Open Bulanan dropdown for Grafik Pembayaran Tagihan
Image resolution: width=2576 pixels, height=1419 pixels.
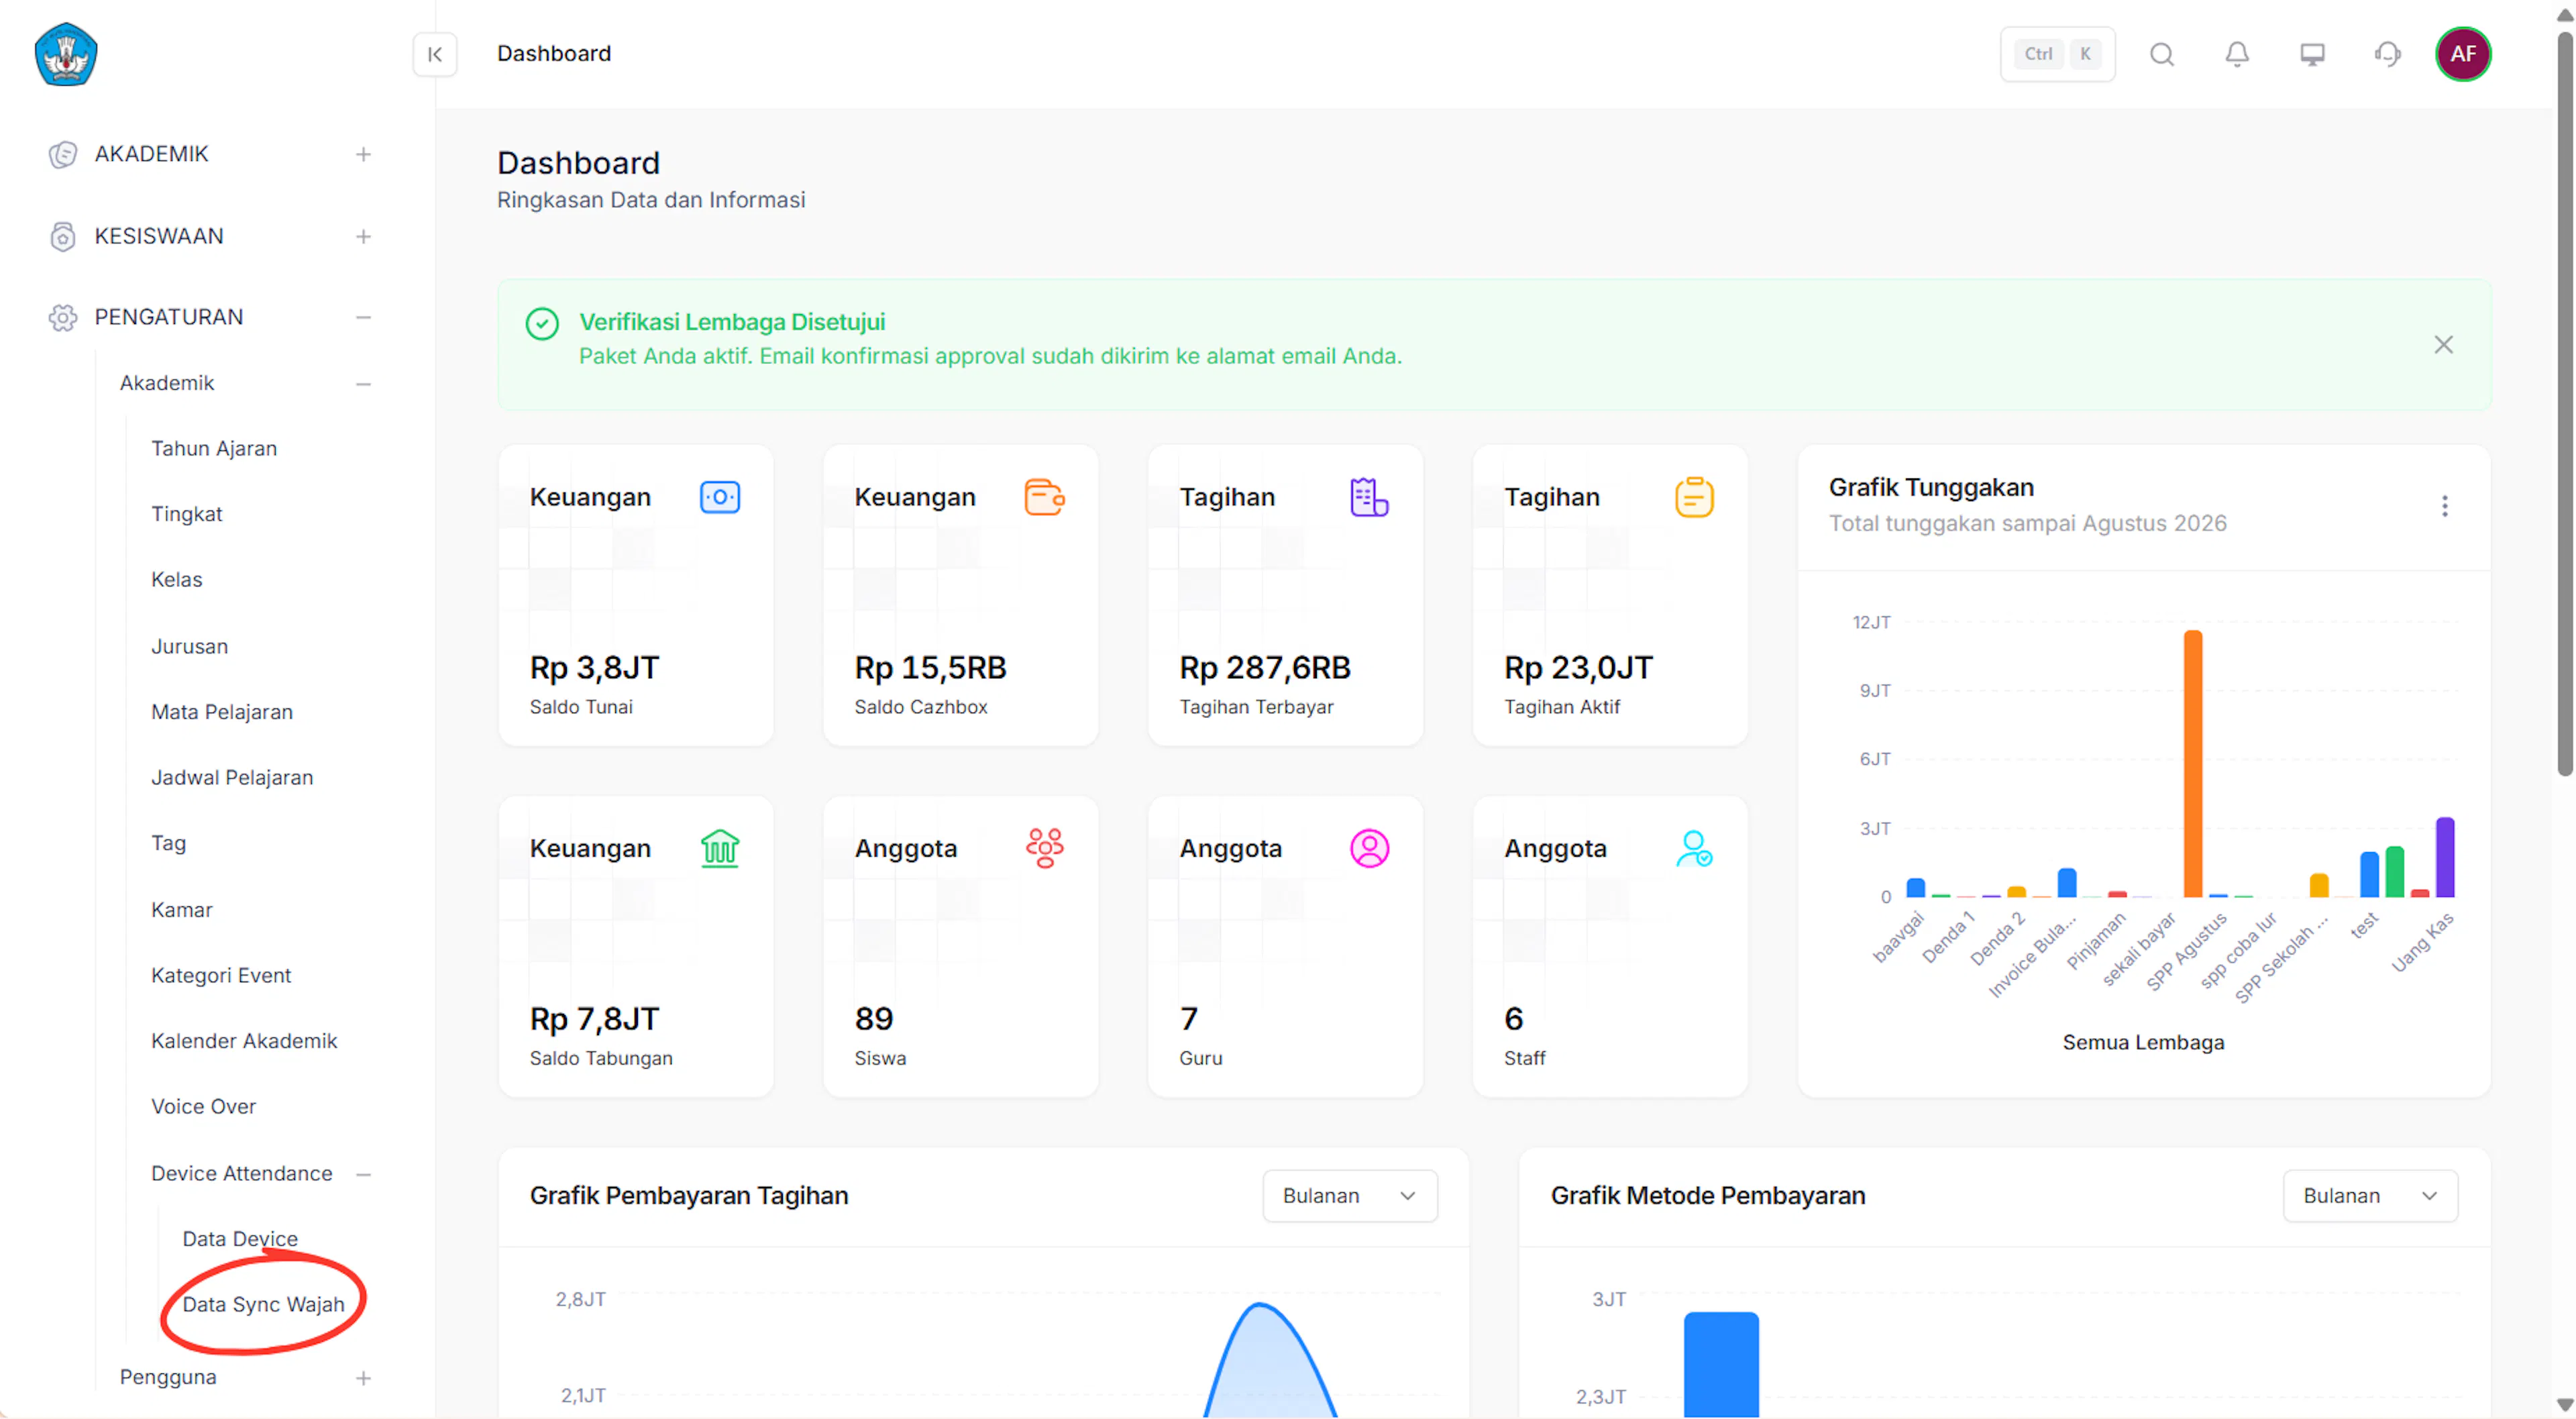[1350, 1196]
